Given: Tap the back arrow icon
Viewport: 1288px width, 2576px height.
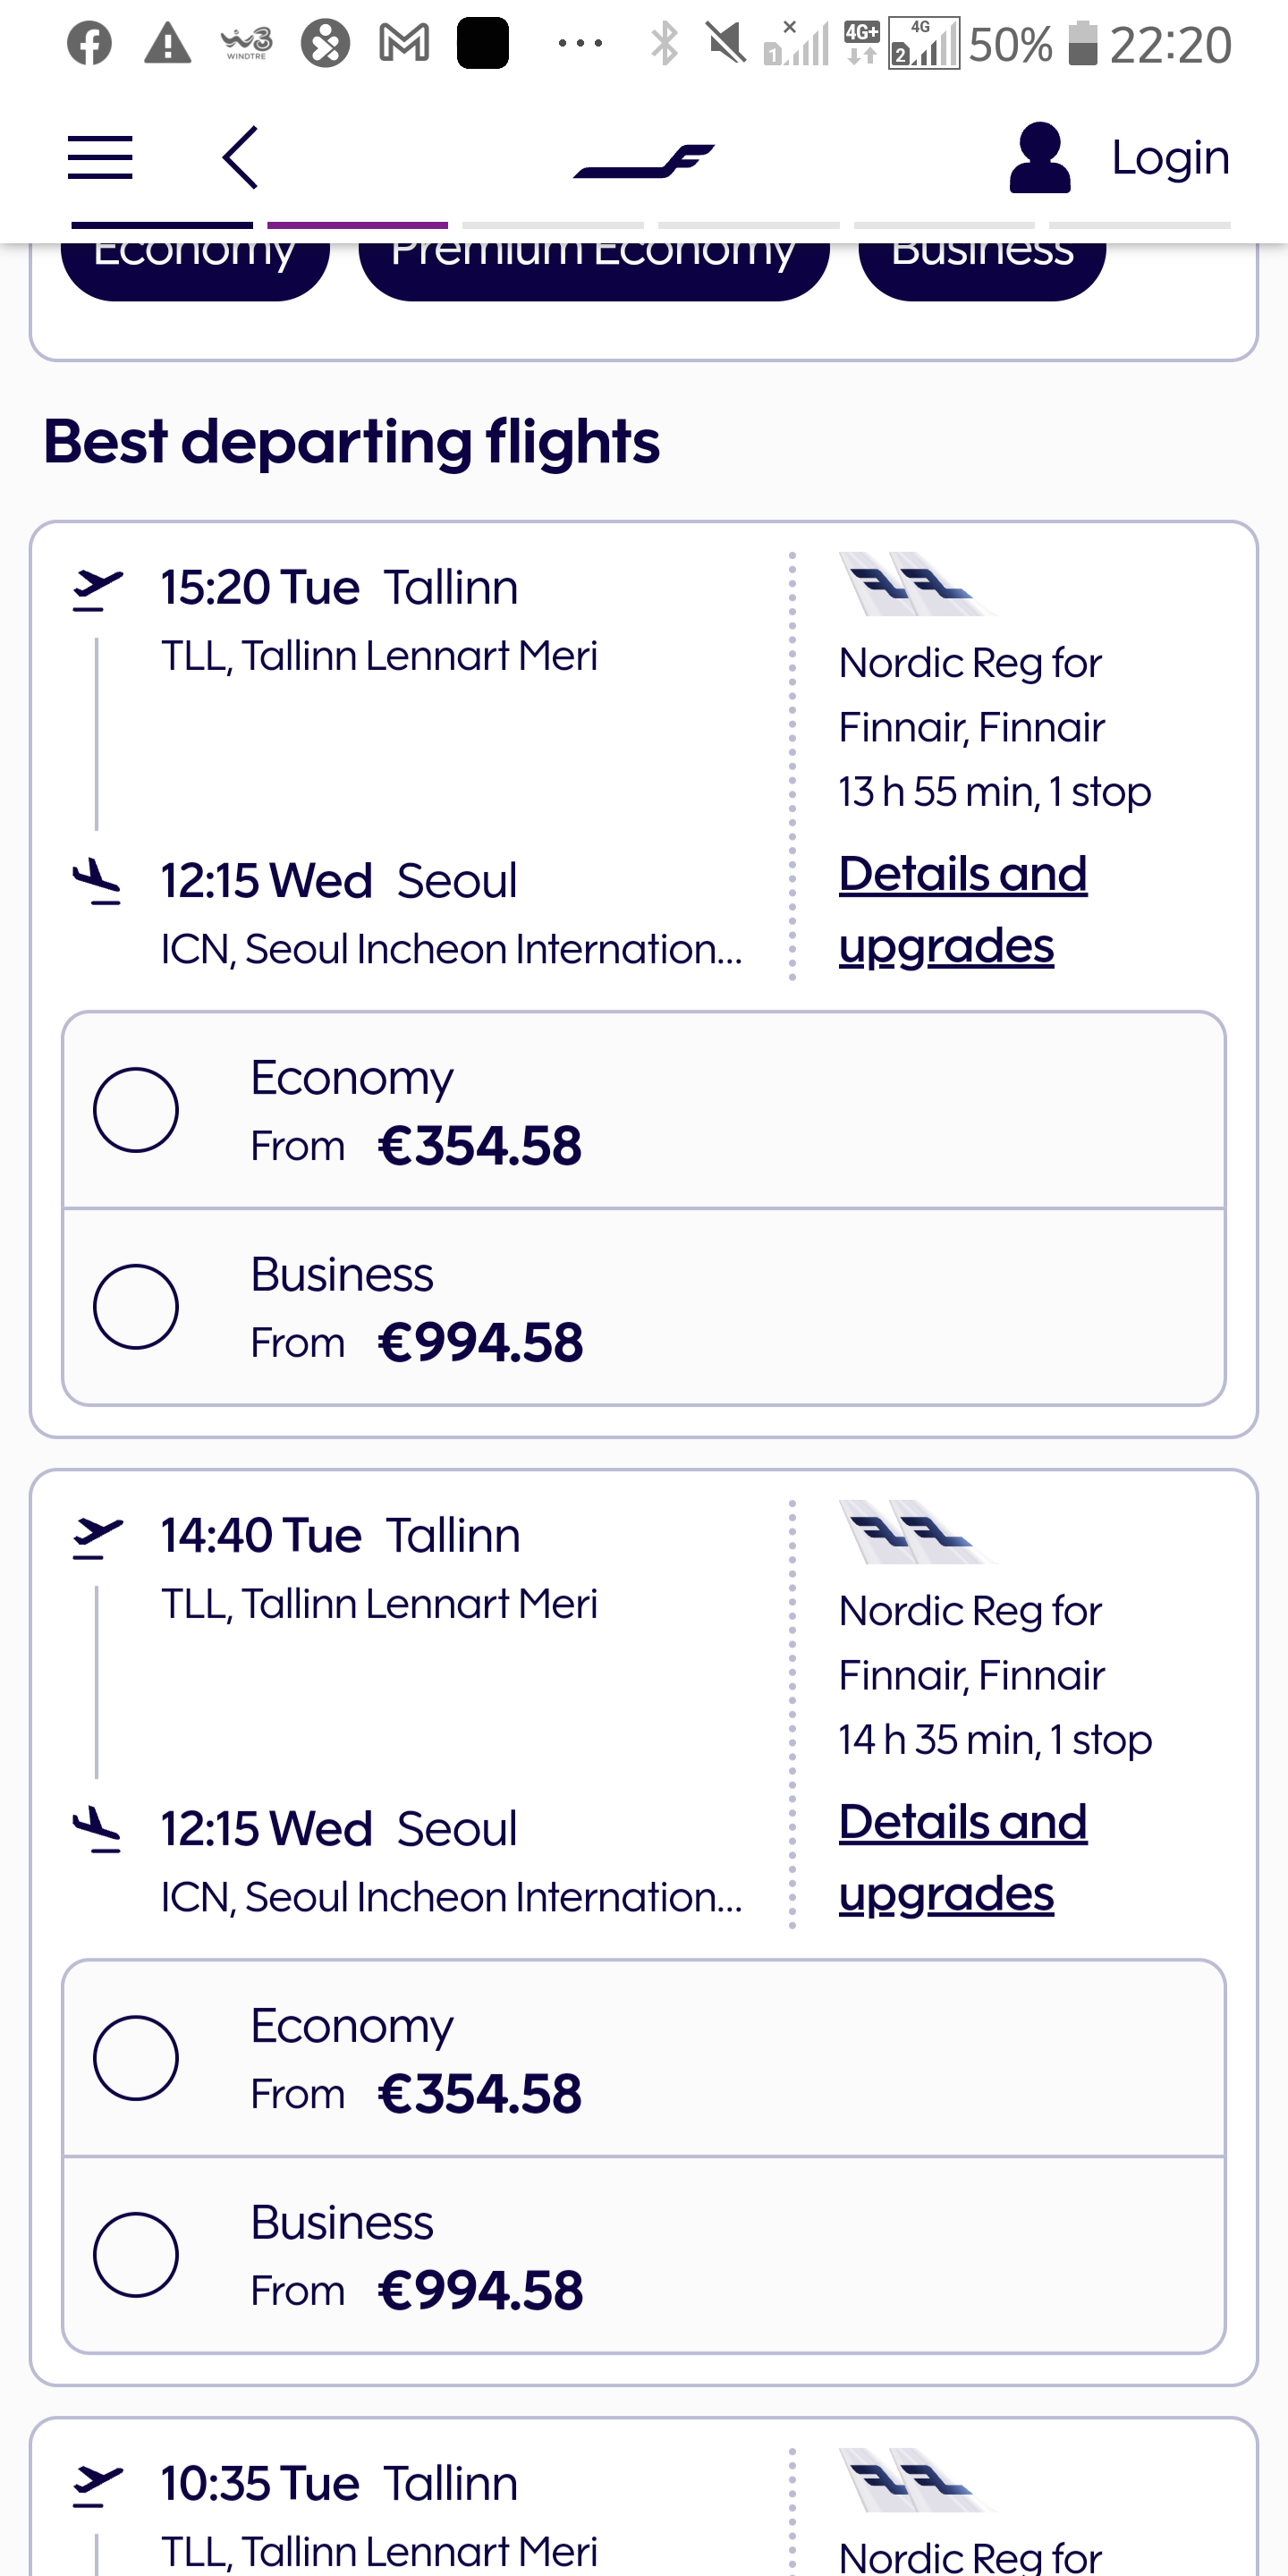Looking at the screenshot, I should (240, 157).
